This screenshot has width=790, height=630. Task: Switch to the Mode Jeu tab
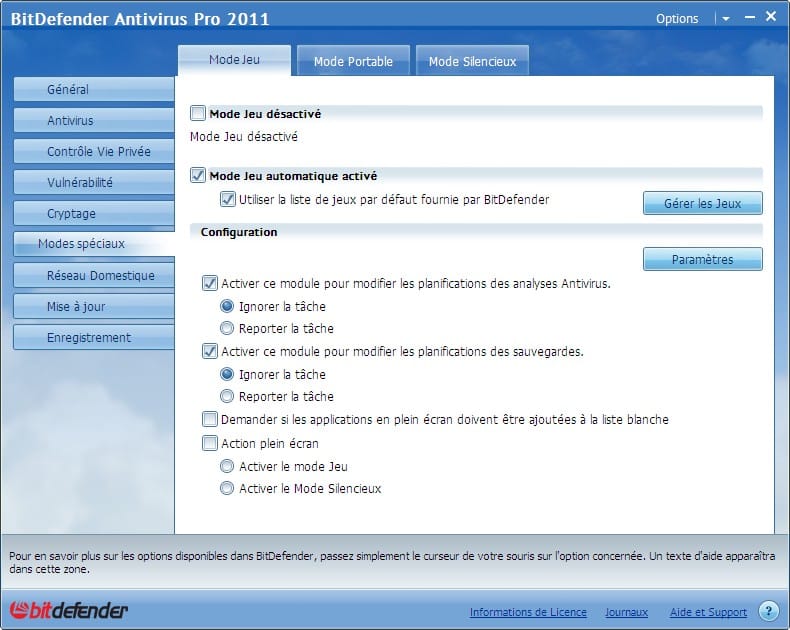pyautogui.click(x=234, y=60)
